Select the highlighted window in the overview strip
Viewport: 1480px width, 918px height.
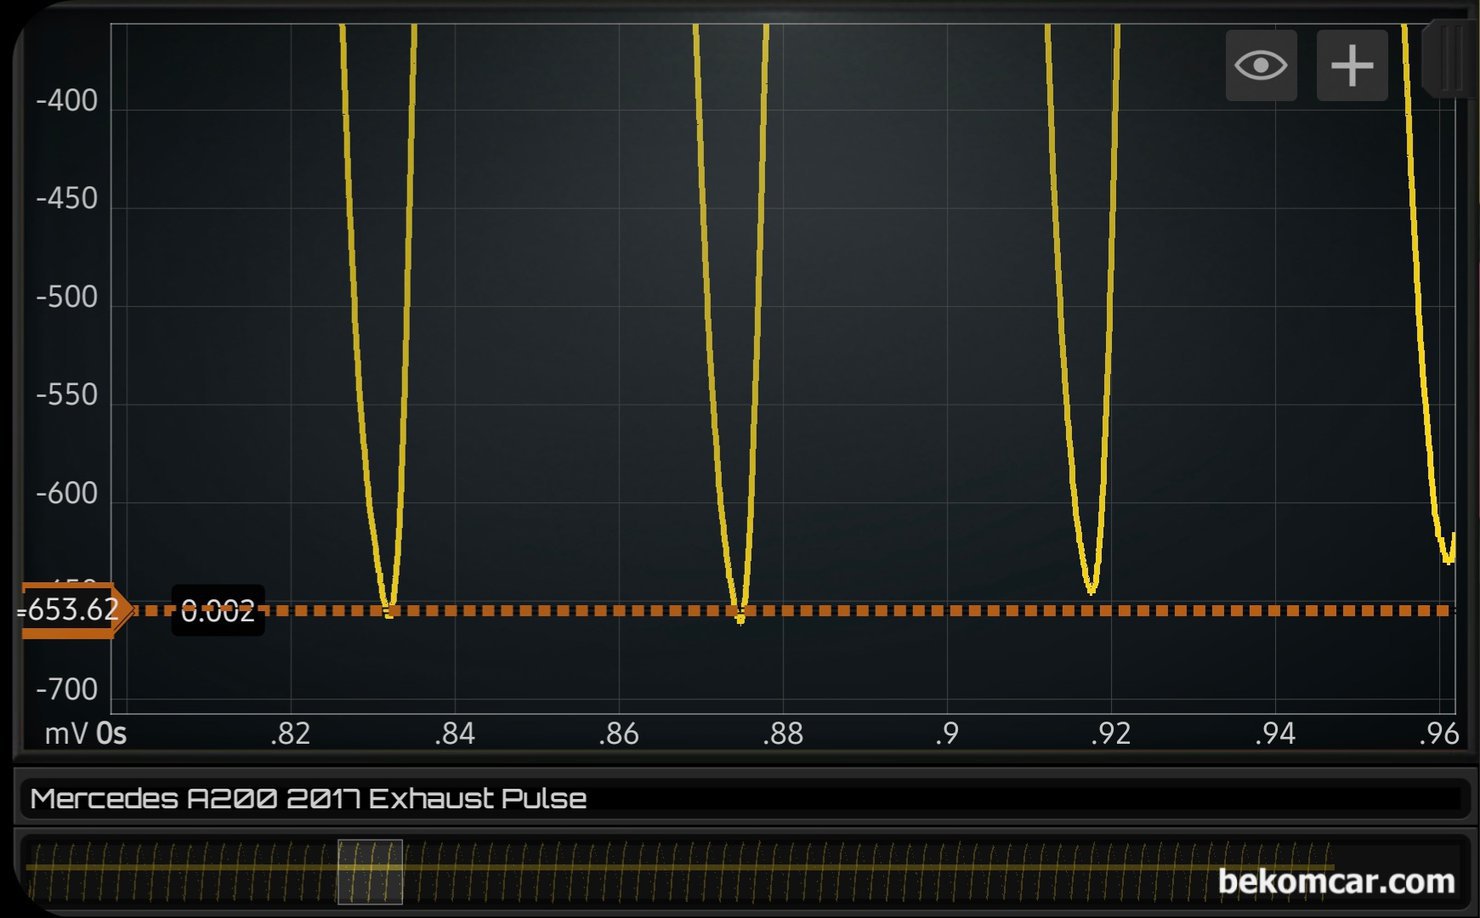(x=370, y=871)
